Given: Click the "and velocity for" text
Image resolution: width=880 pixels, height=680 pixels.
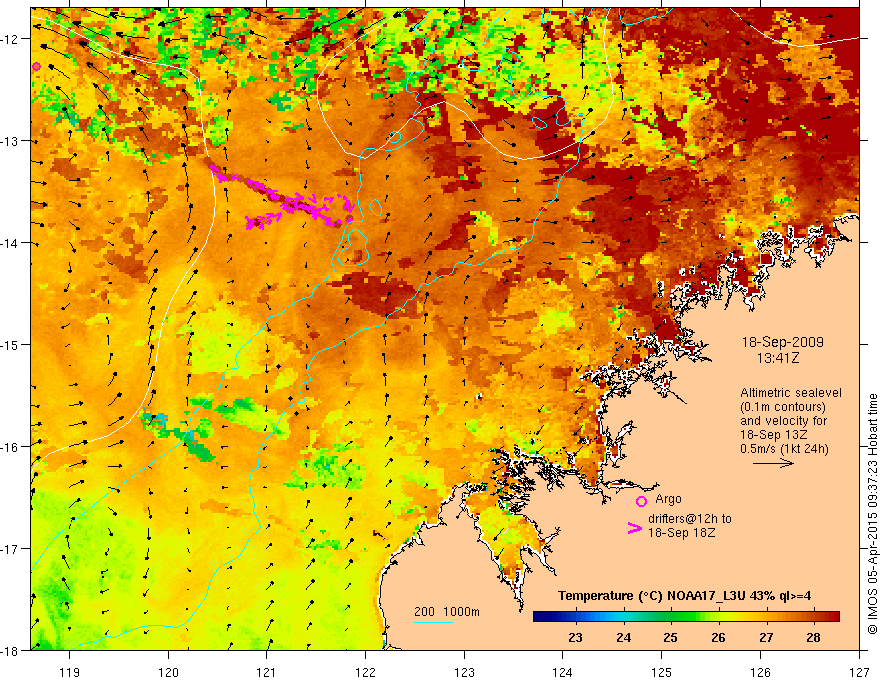Looking at the screenshot, I should click(x=783, y=420).
